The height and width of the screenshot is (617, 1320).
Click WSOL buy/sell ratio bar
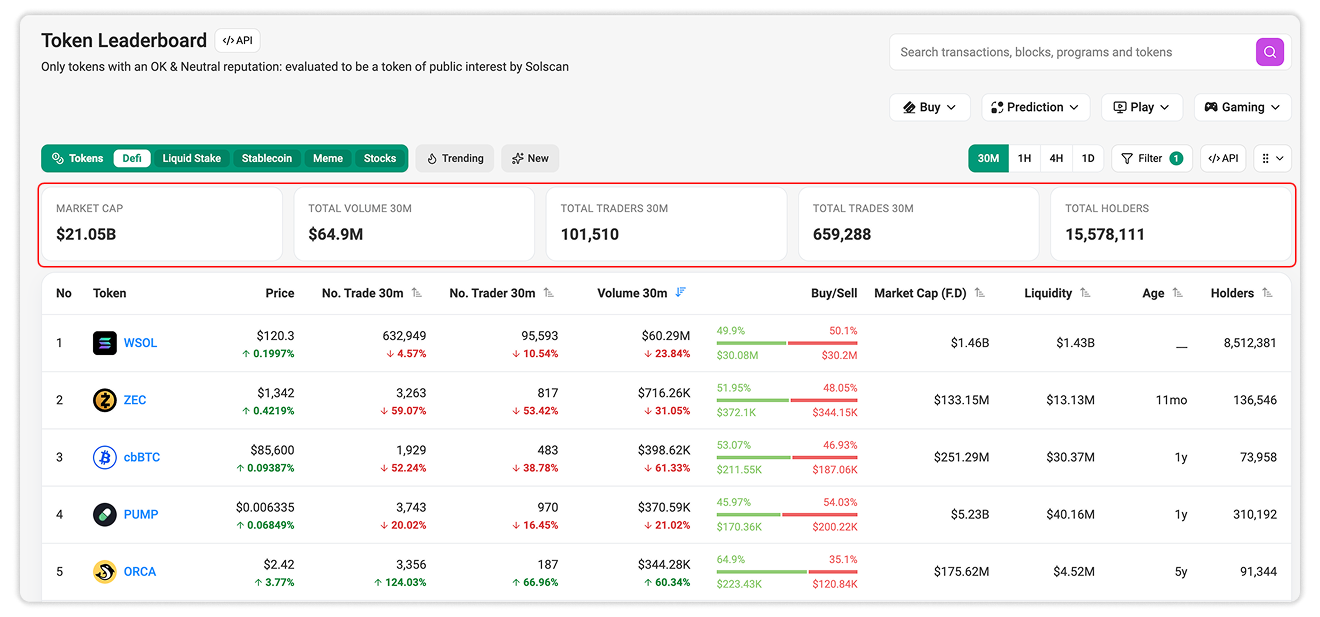[787, 343]
